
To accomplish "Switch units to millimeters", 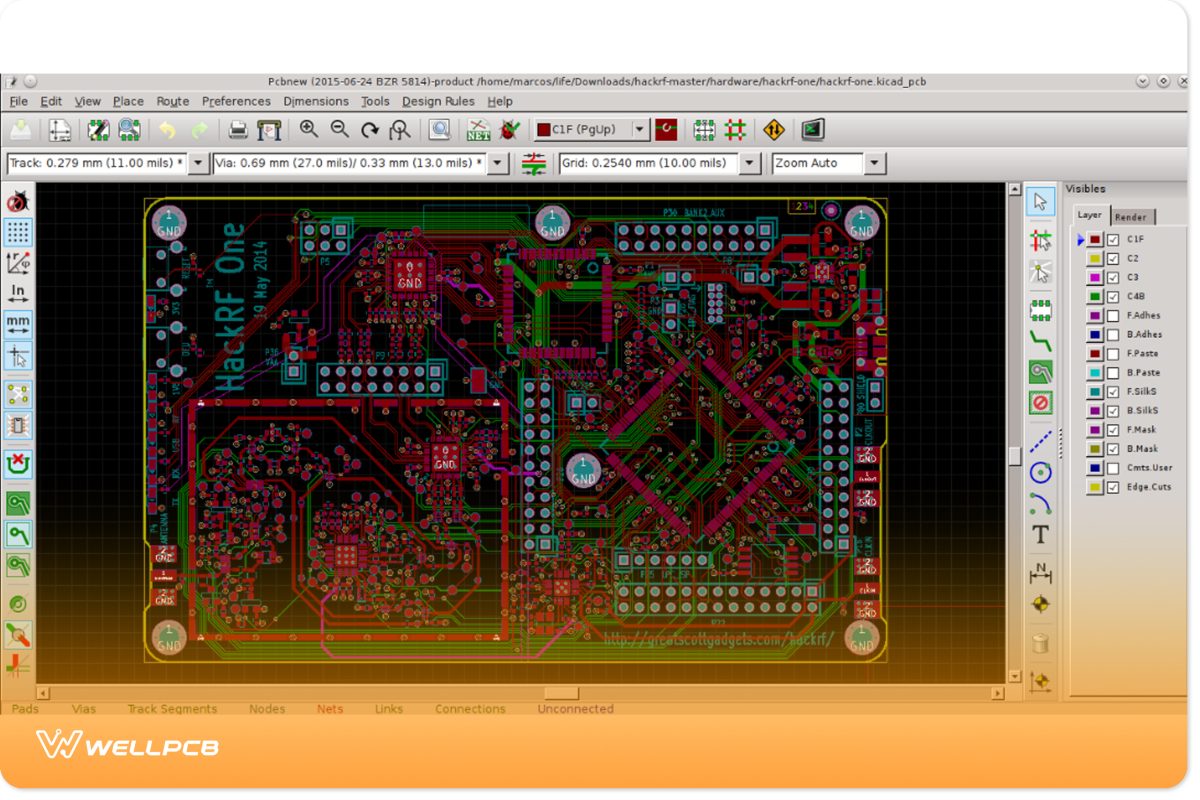I will (x=18, y=324).
